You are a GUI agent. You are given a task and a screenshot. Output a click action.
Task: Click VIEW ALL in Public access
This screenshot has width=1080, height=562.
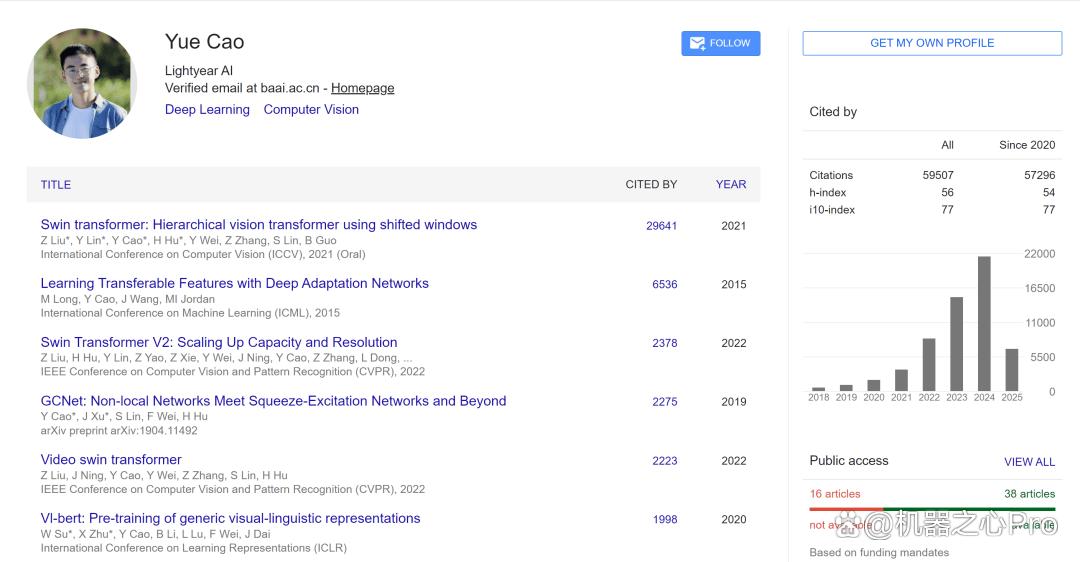click(1029, 462)
